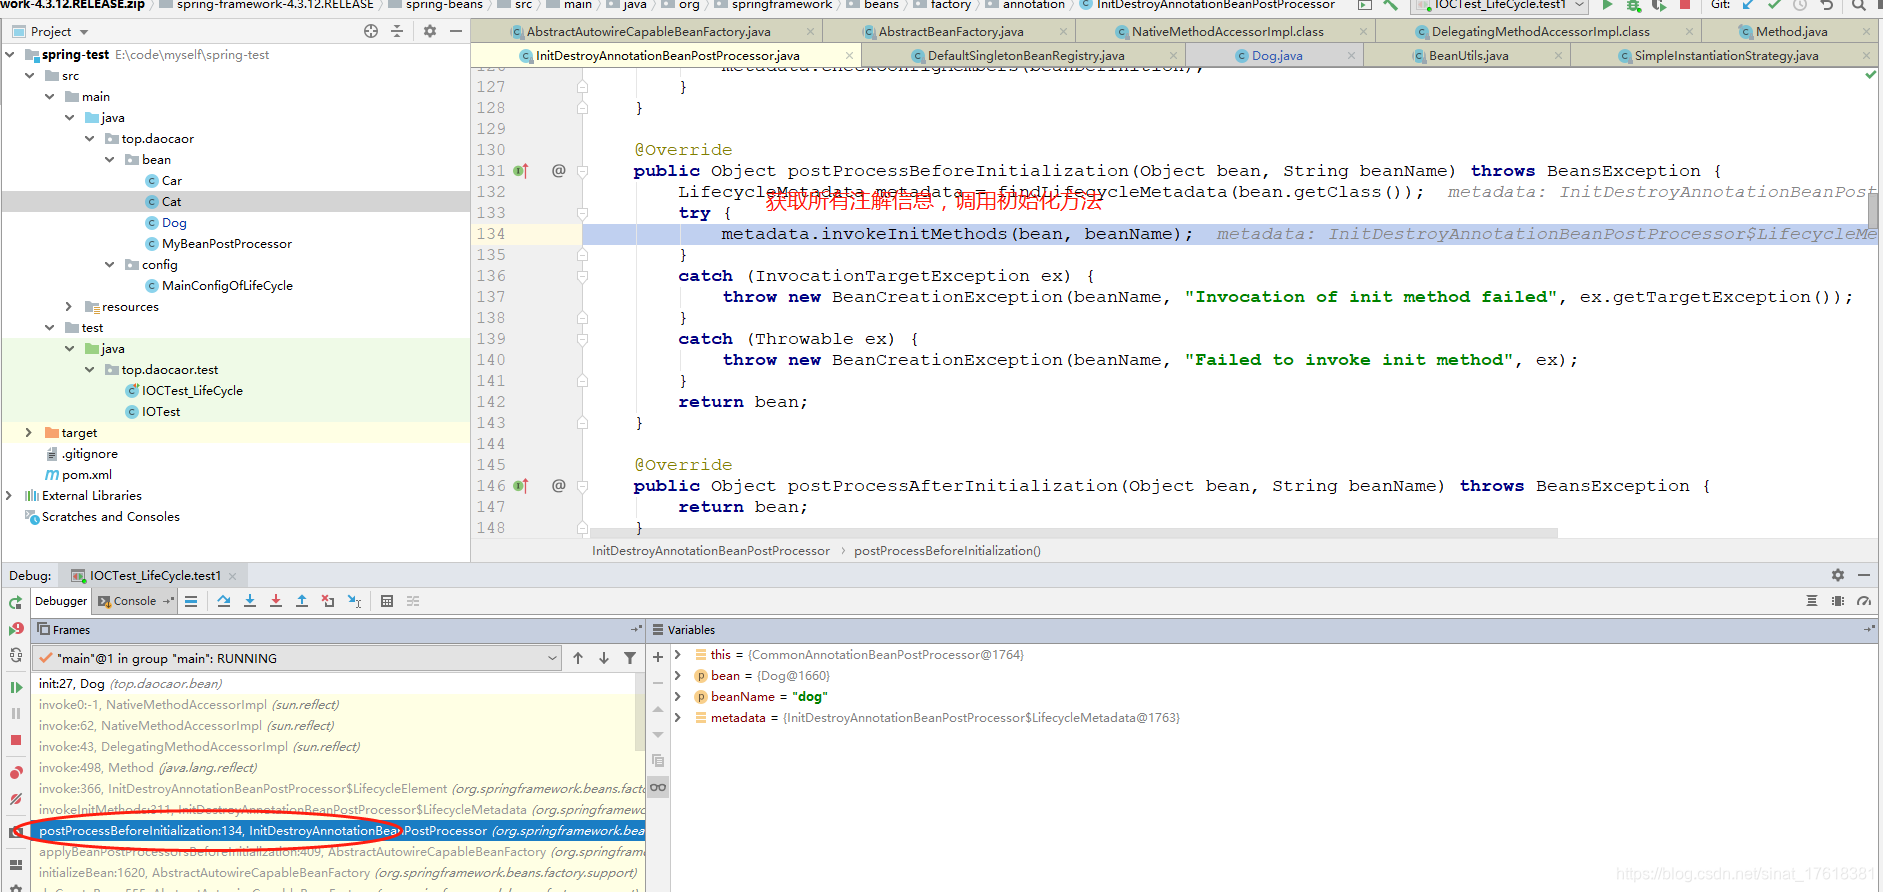This screenshot has height=892, width=1883.
Task: Click breadcrumb postProcessBeforeInitialization()
Action: coord(947,551)
